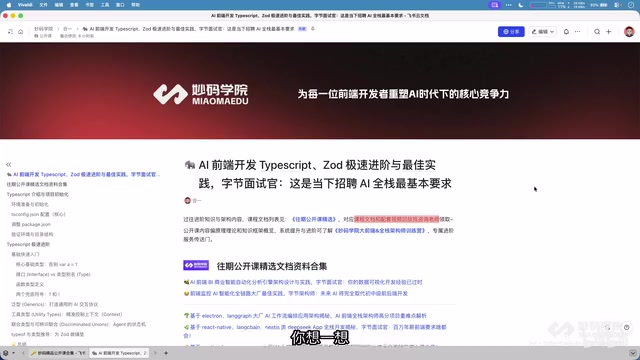Open Control Center in menu bar

tap(618, 5)
